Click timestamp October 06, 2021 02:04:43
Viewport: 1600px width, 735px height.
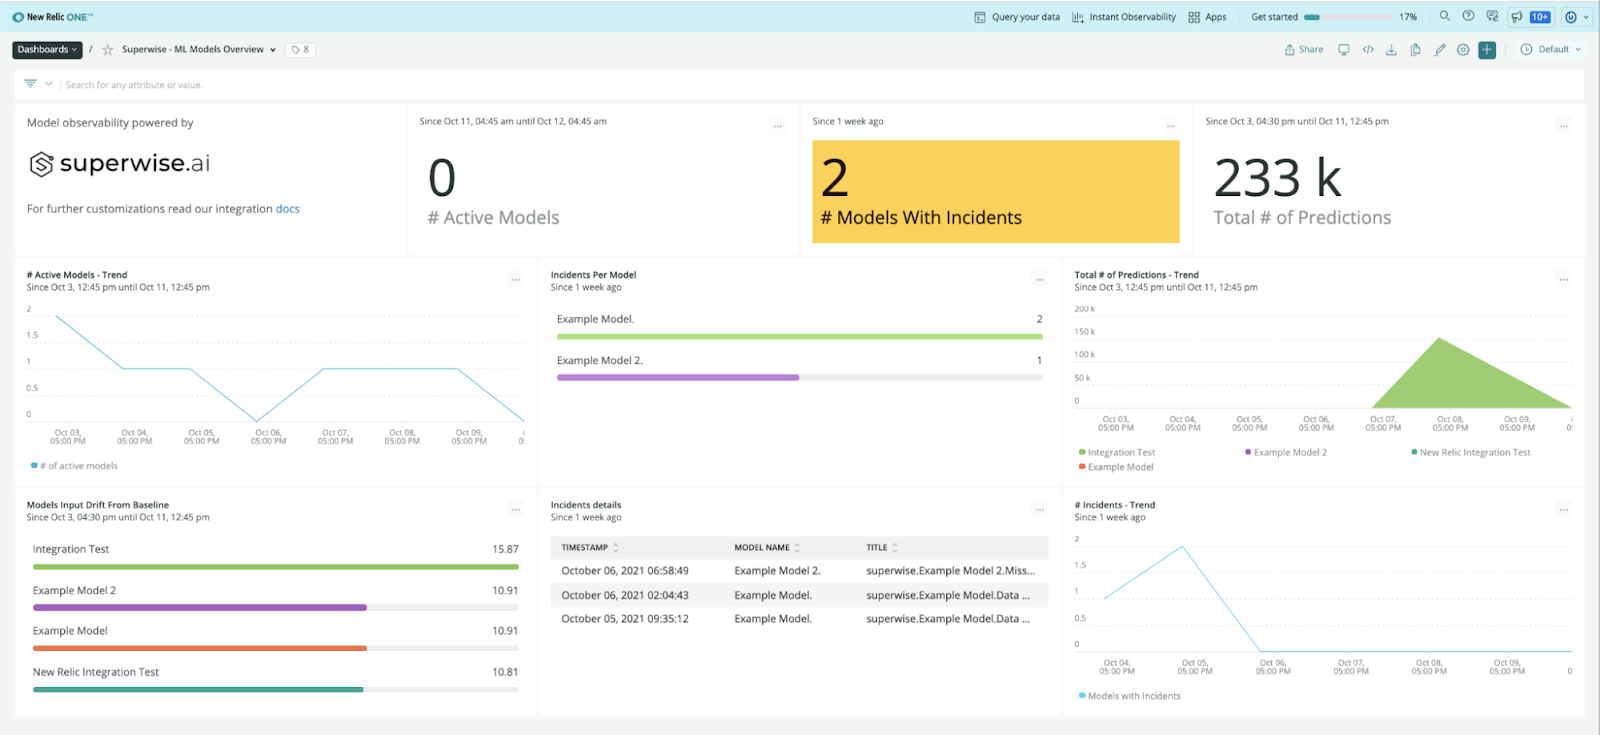[x=625, y=595]
